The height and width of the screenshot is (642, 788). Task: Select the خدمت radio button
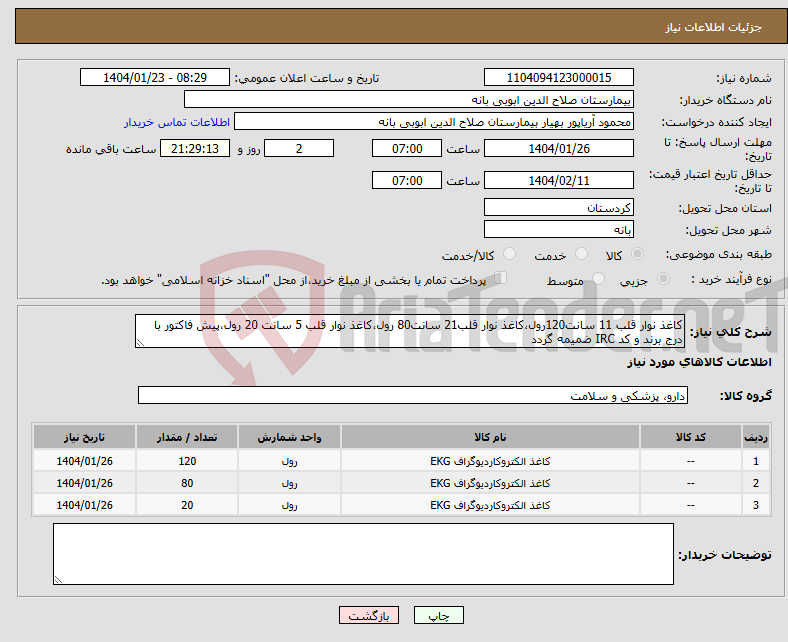(581, 254)
